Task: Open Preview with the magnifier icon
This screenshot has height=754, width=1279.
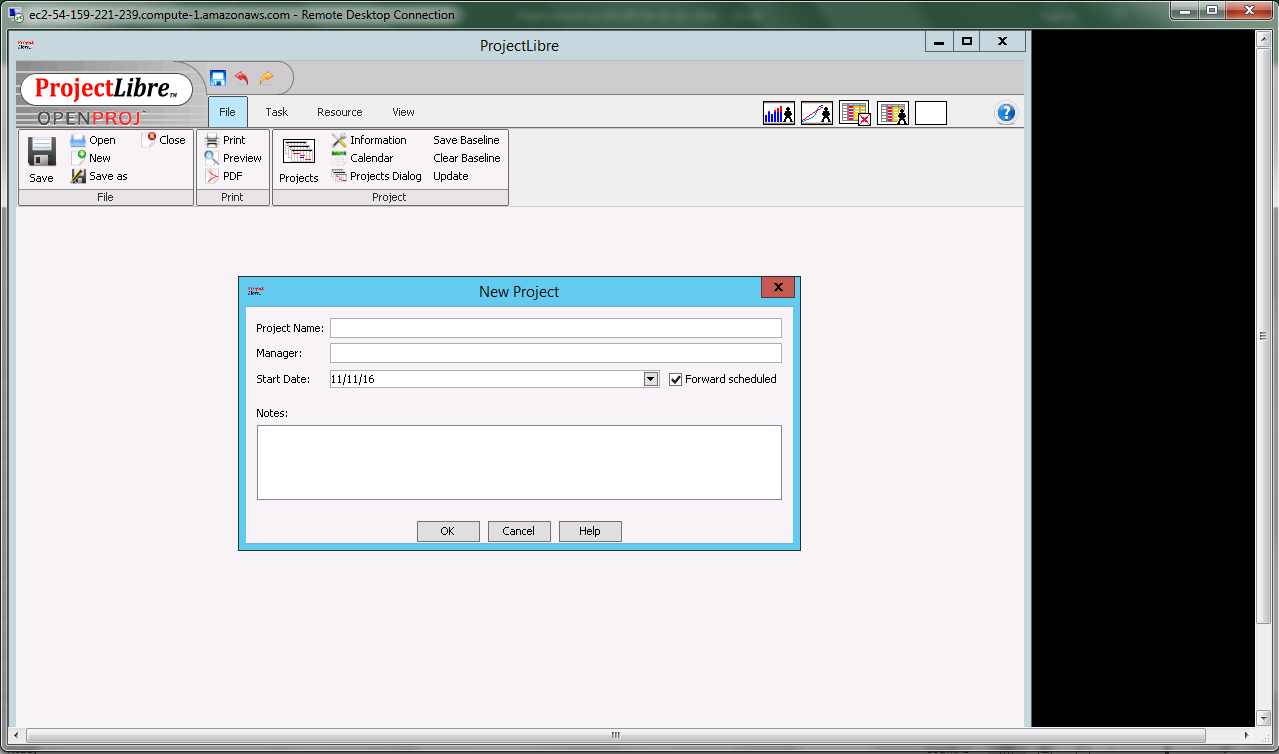Action: coord(212,158)
